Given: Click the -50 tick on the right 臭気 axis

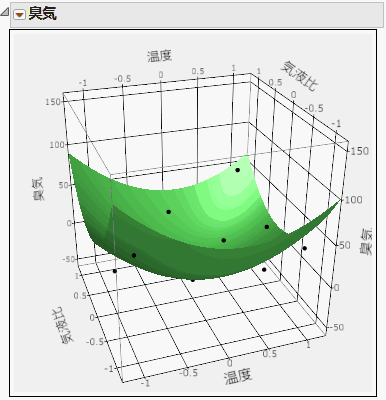Looking at the screenshot, I should (x=335, y=327).
